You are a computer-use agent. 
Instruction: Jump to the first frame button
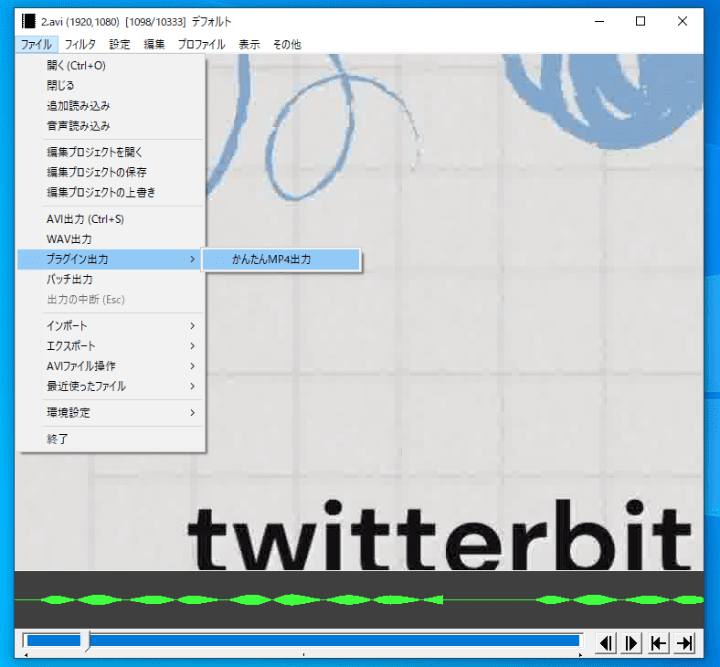tap(659, 642)
